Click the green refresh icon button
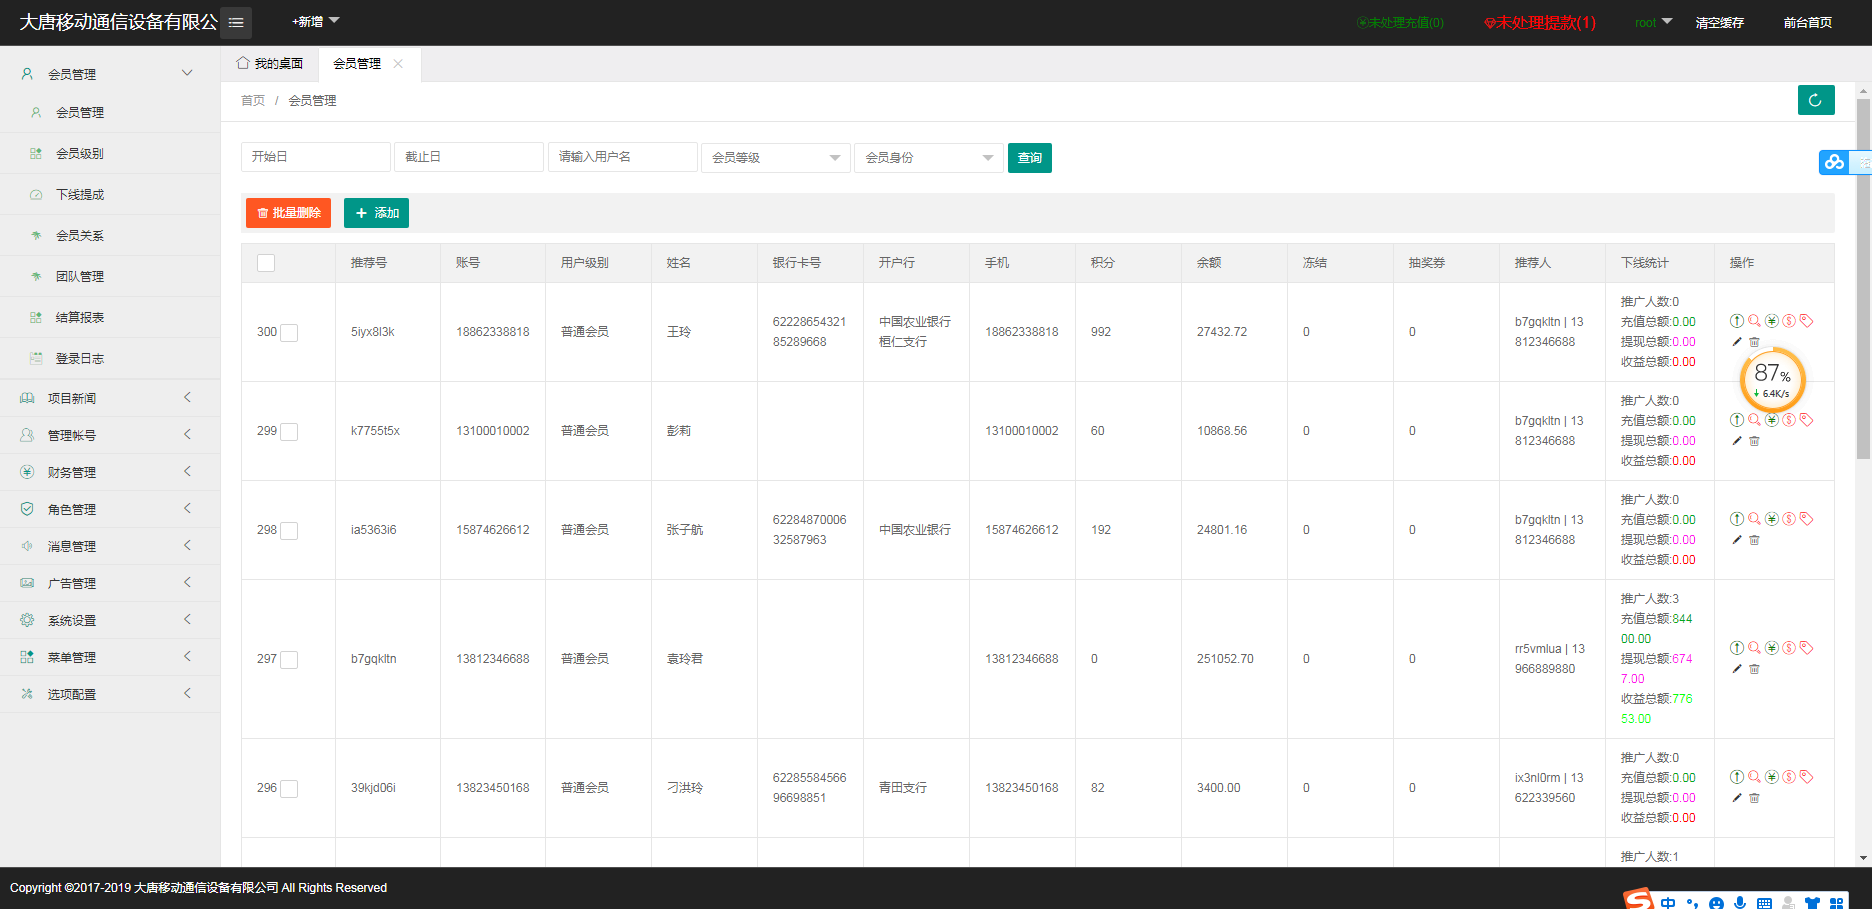 coord(1815,100)
